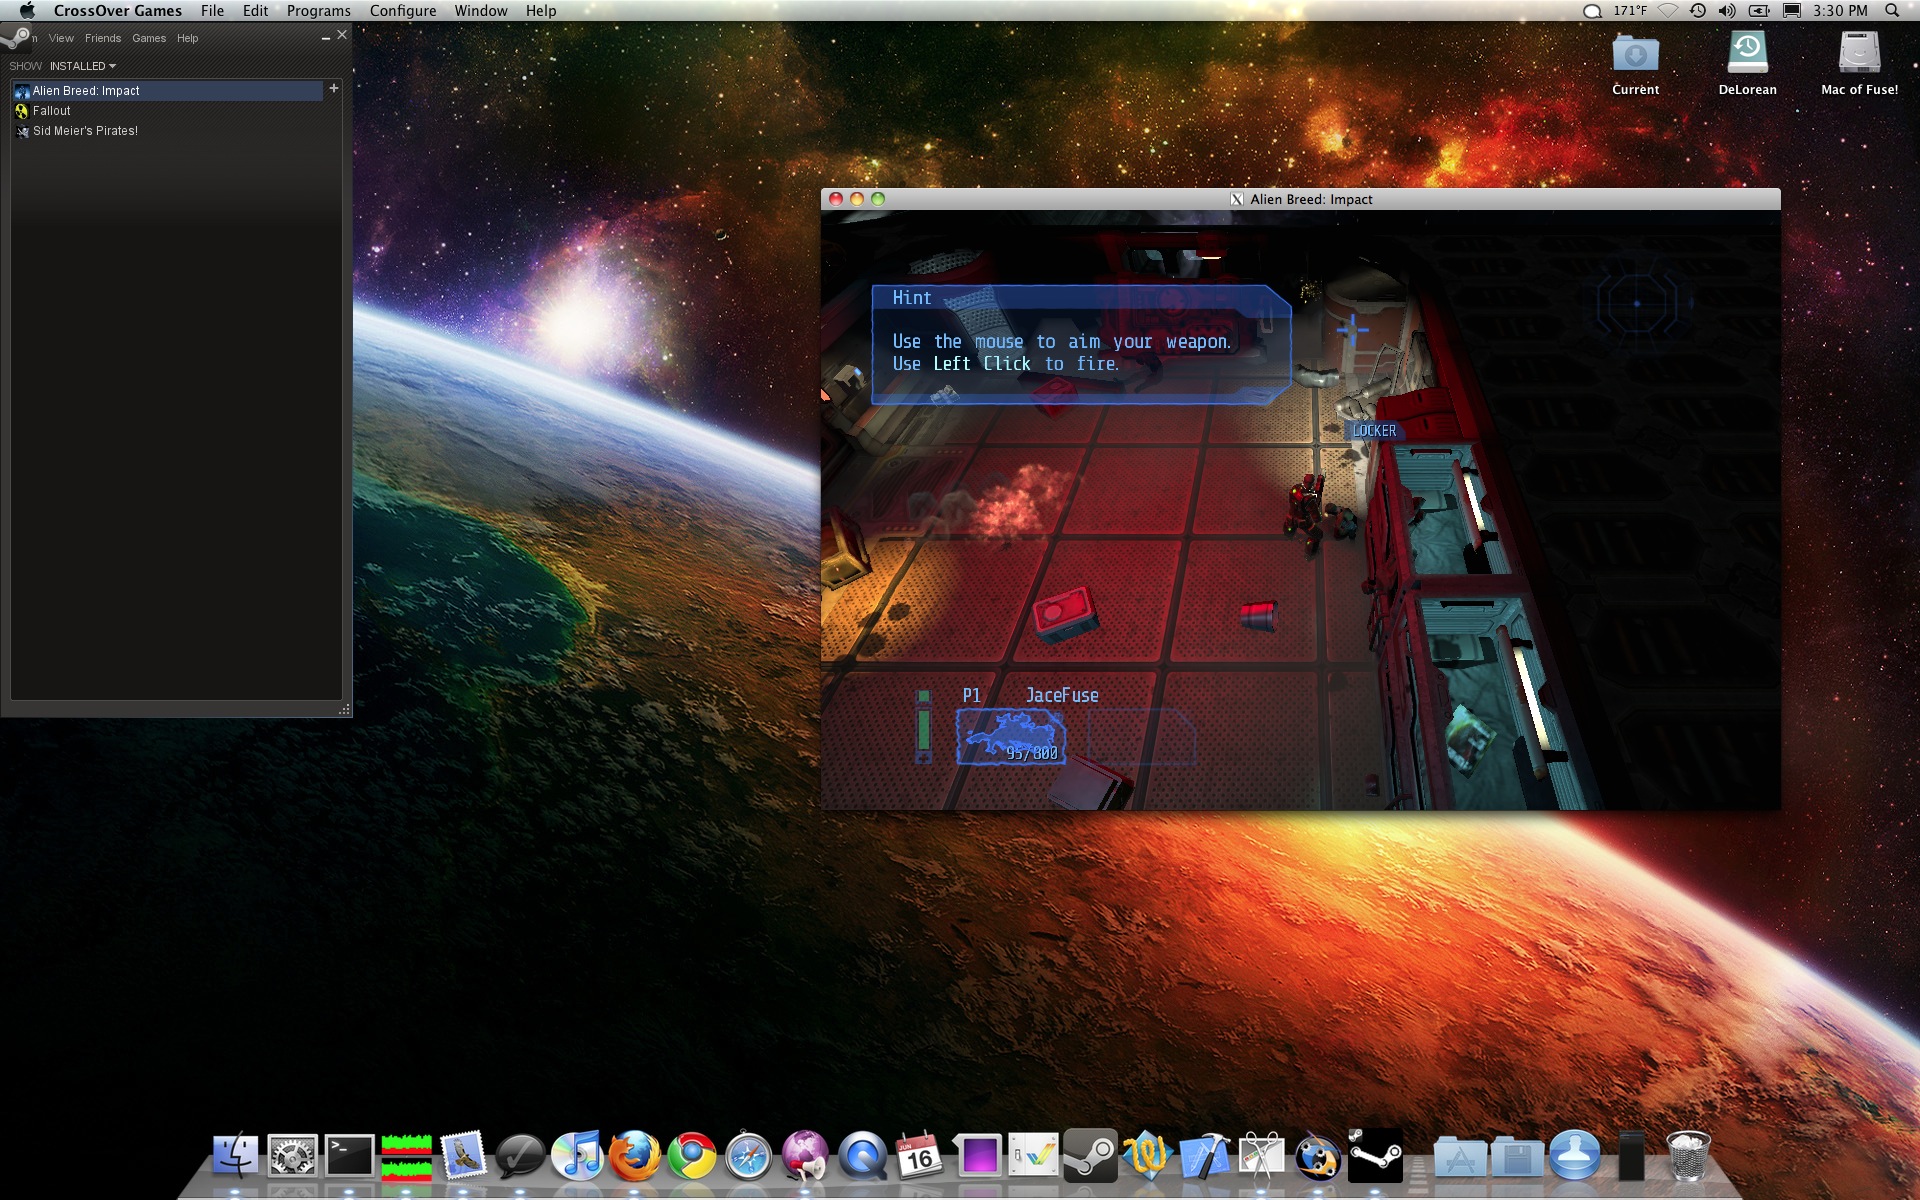Click the black Steam game icon in Dock
This screenshot has height=1200, width=1920.
click(1376, 1156)
